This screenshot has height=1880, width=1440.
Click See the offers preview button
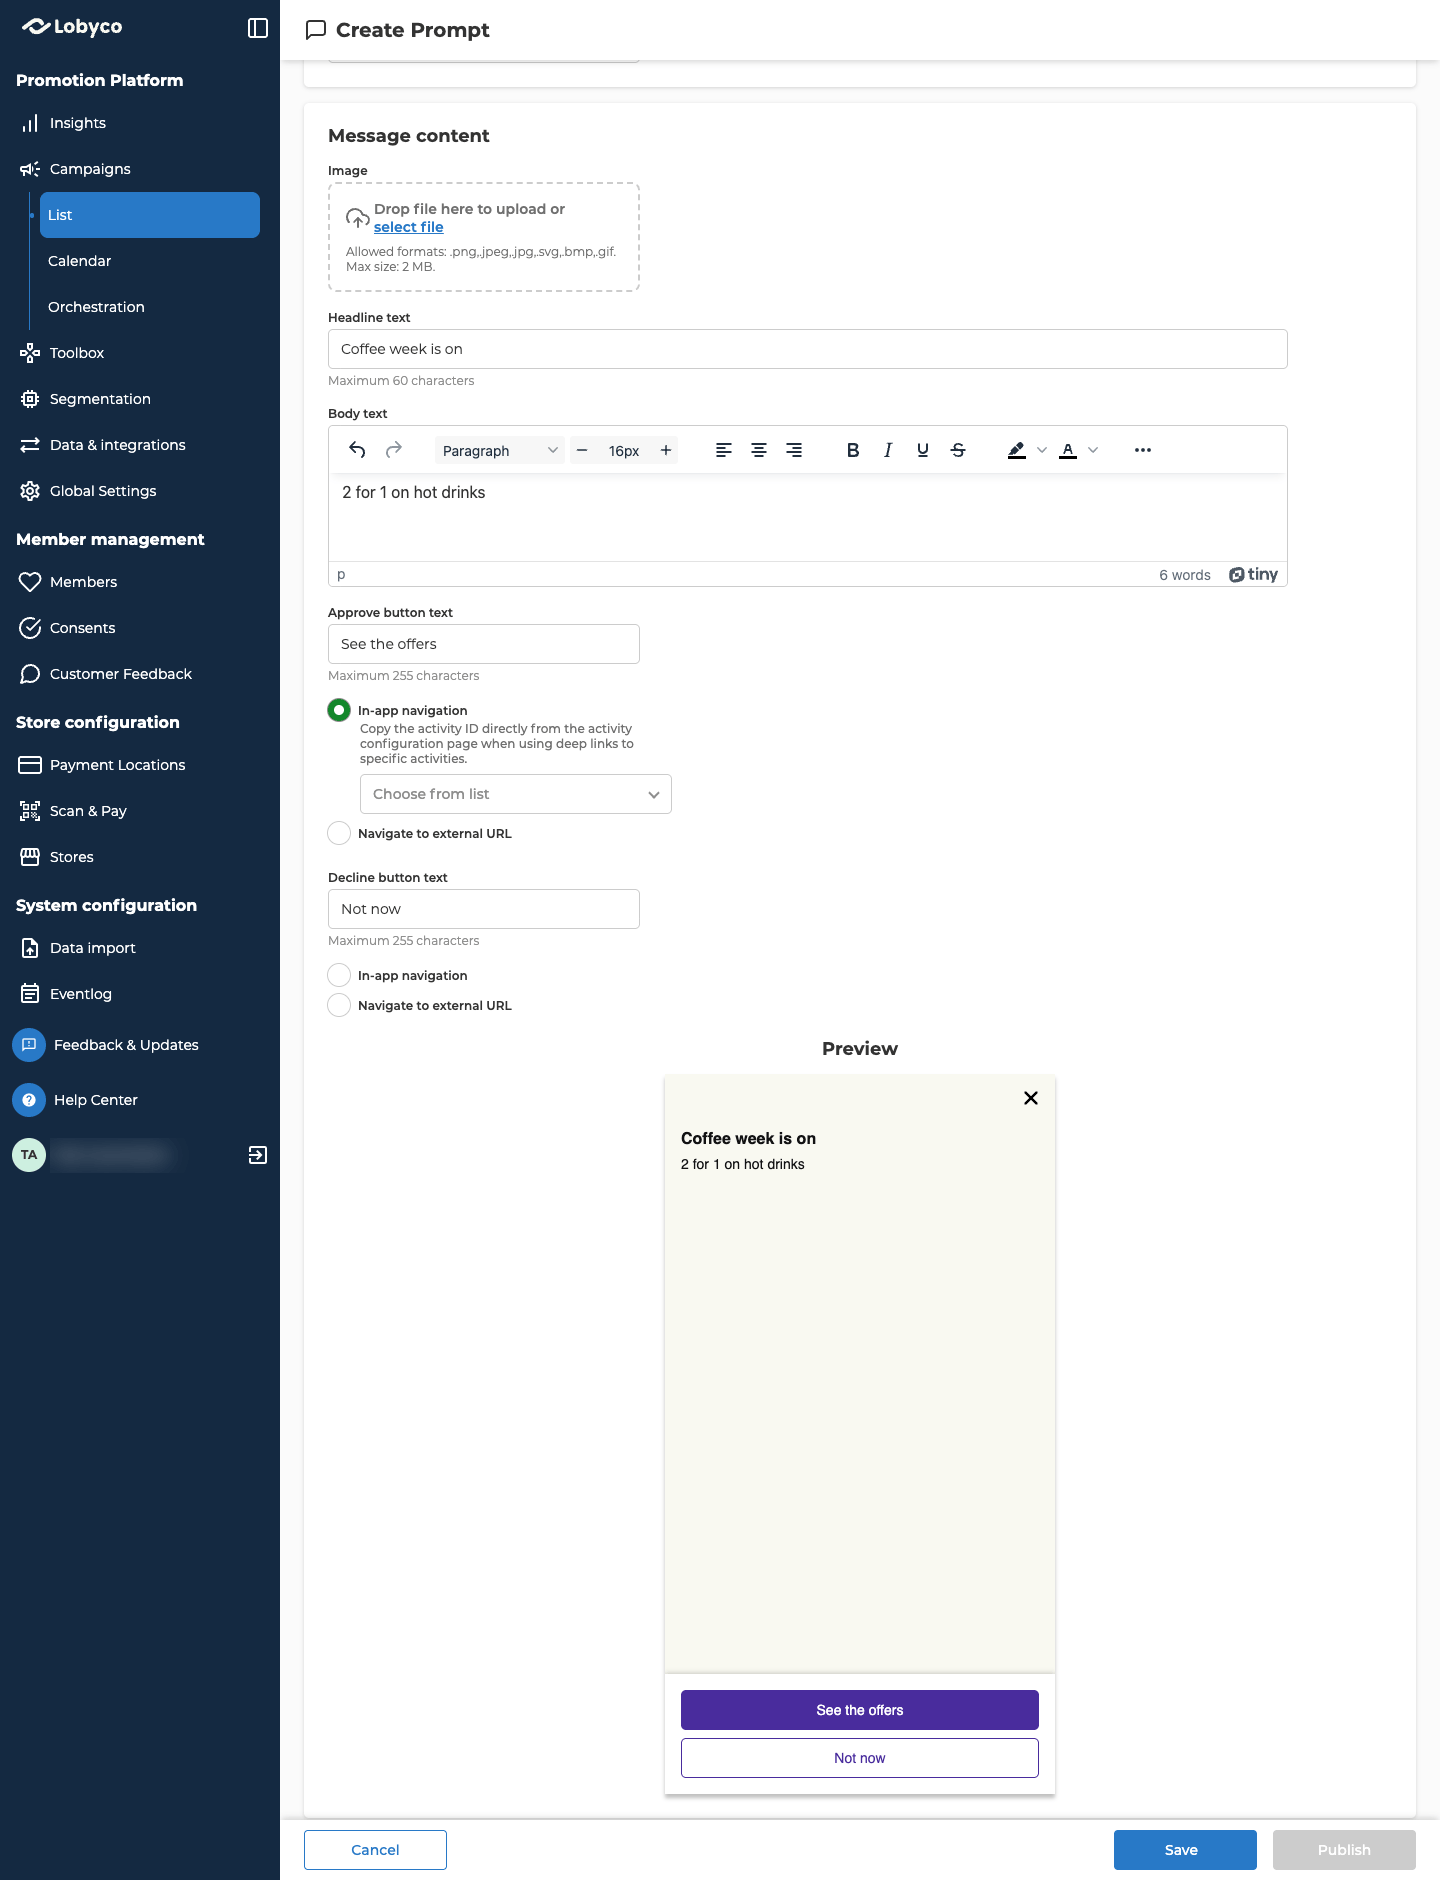click(860, 1710)
